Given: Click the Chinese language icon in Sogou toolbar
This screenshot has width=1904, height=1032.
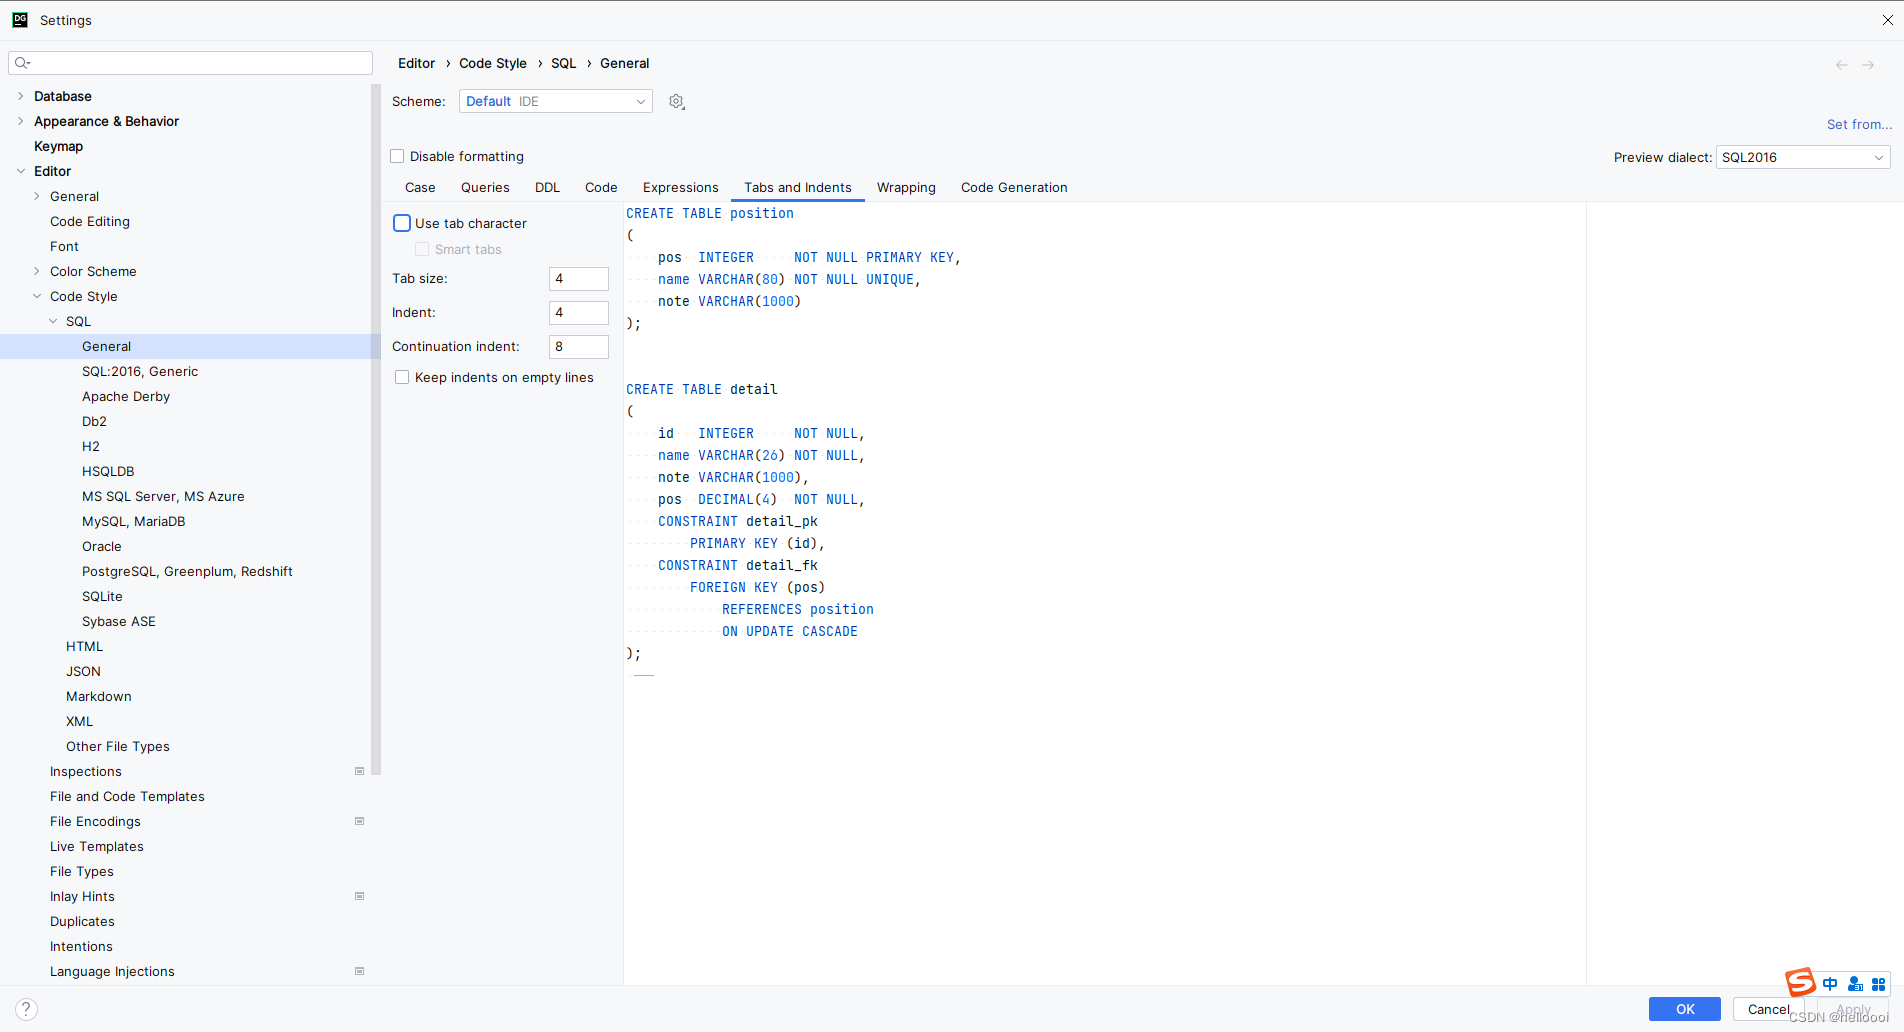Looking at the screenshot, I should (1829, 984).
